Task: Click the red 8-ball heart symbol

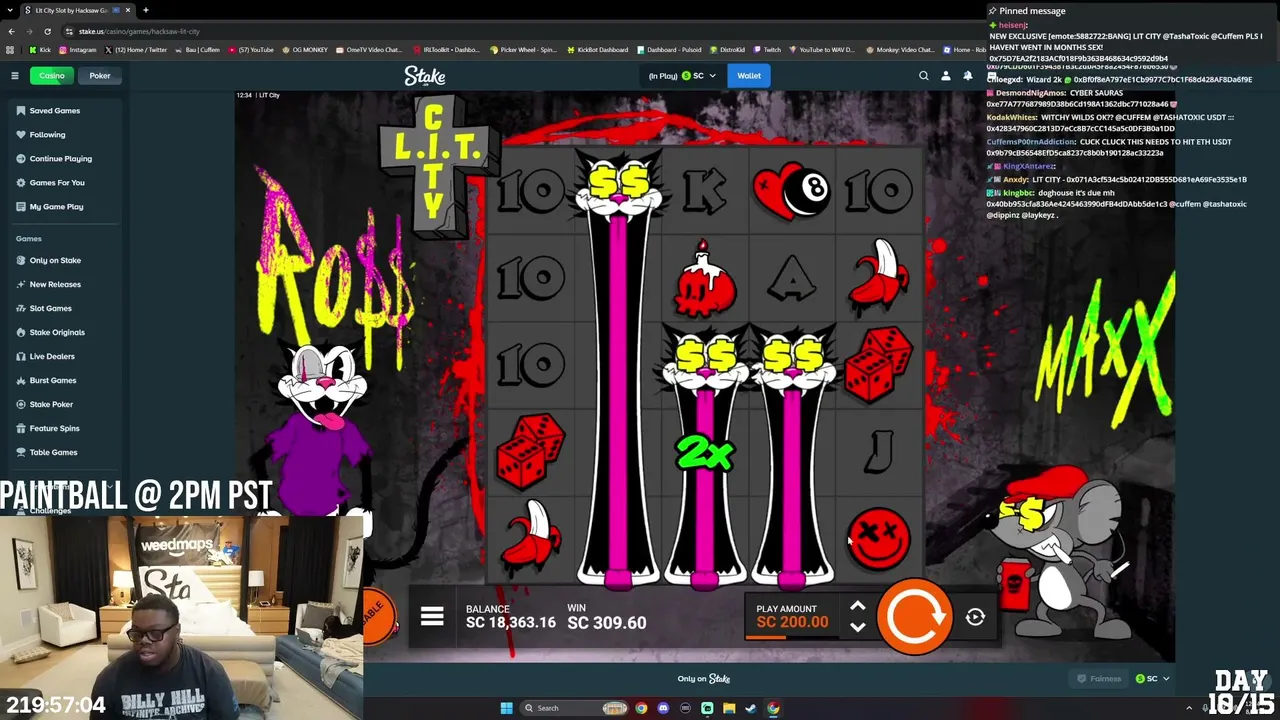Action: point(791,191)
